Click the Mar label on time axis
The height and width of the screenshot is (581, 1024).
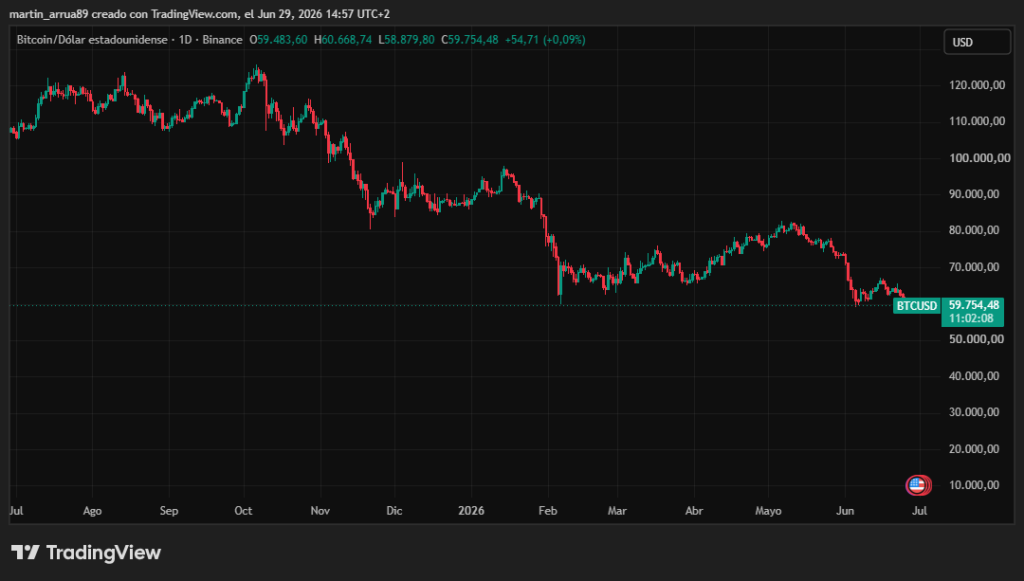coord(617,511)
